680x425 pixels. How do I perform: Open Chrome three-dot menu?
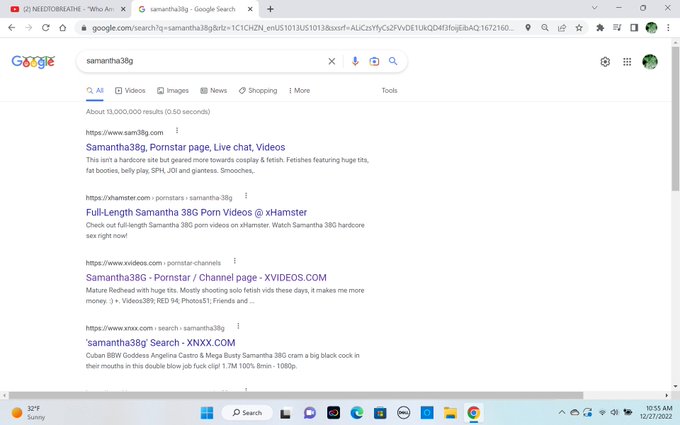[x=668, y=28]
